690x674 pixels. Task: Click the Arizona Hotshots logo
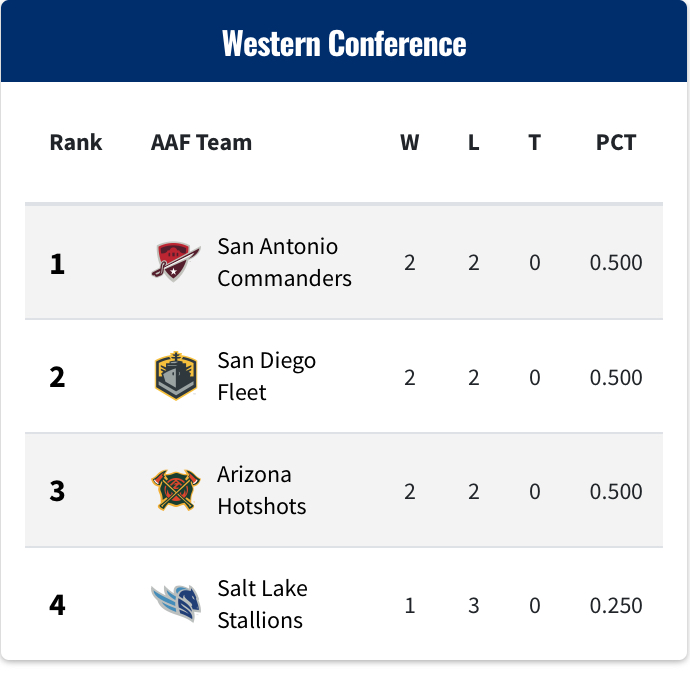click(x=176, y=490)
